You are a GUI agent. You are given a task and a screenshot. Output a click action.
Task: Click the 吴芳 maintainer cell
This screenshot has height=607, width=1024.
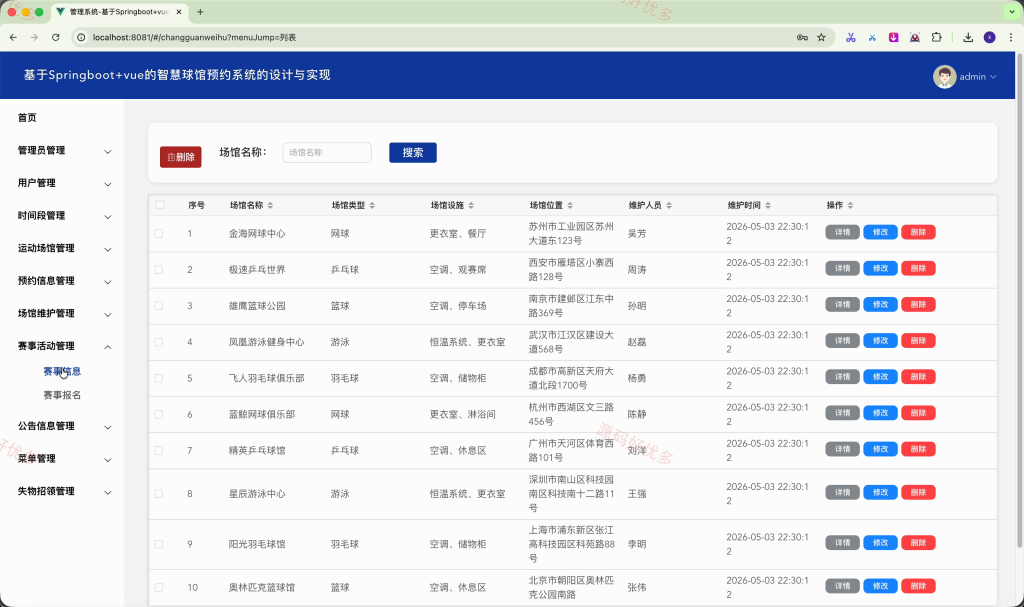coord(637,234)
